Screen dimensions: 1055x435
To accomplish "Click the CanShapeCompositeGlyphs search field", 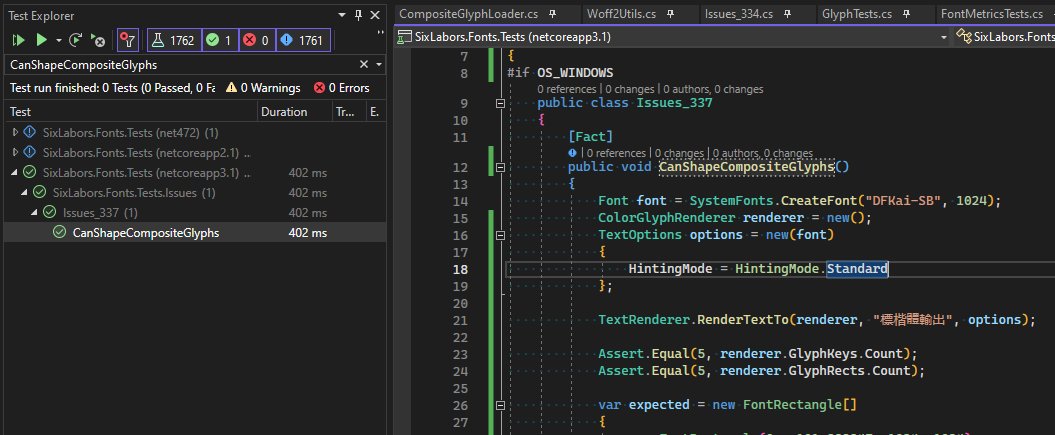I will (x=182, y=65).
